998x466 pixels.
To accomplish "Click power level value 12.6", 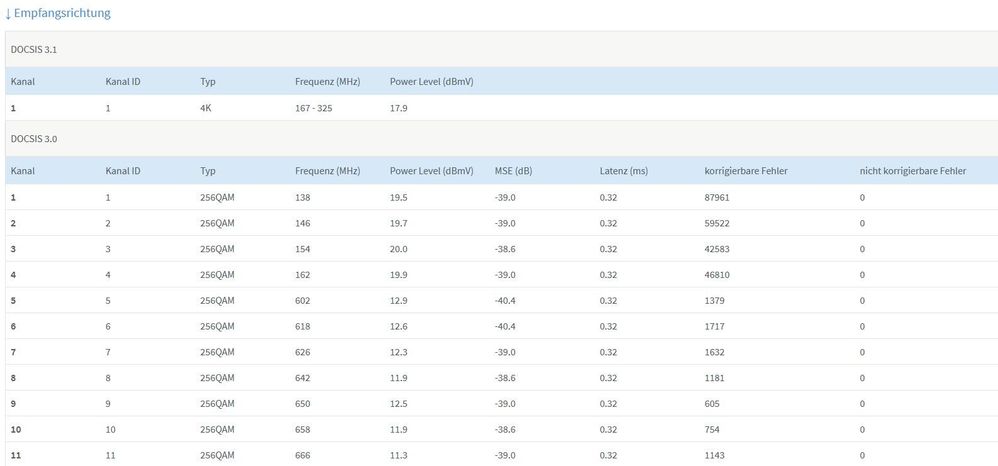I will pyautogui.click(x=398, y=327).
